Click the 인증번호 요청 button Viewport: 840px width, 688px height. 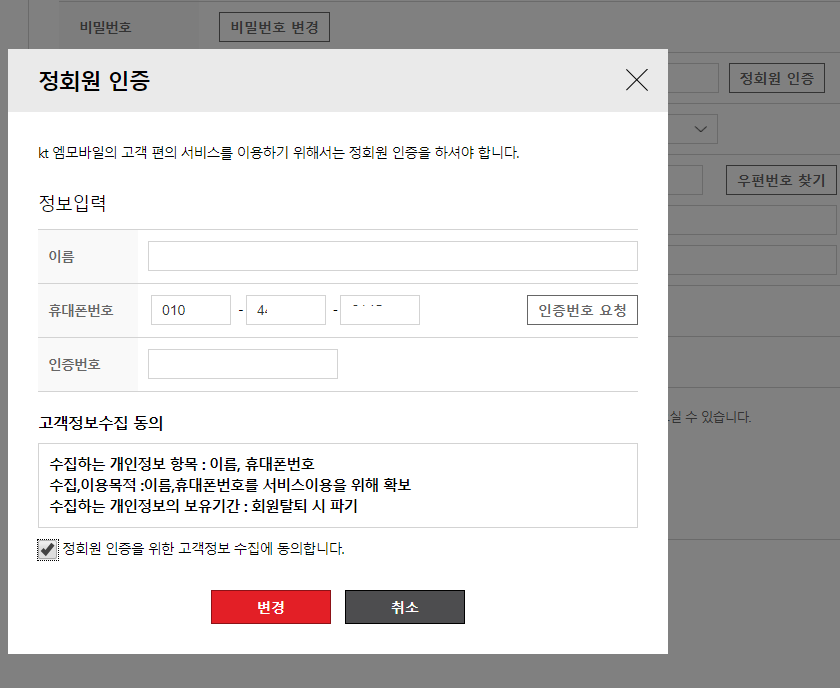[x=582, y=309]
